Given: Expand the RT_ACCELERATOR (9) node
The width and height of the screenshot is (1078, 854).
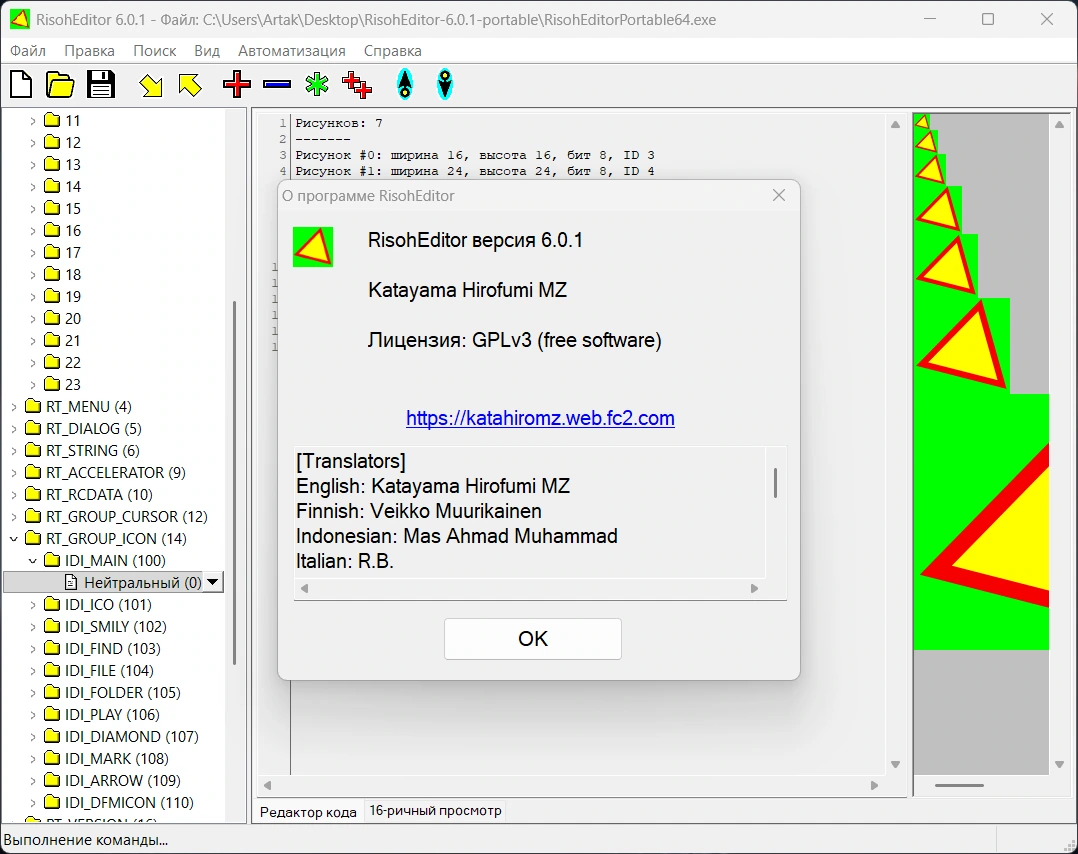Looking at the screenshot, I should pyautogui.click(x=14, y=472).
